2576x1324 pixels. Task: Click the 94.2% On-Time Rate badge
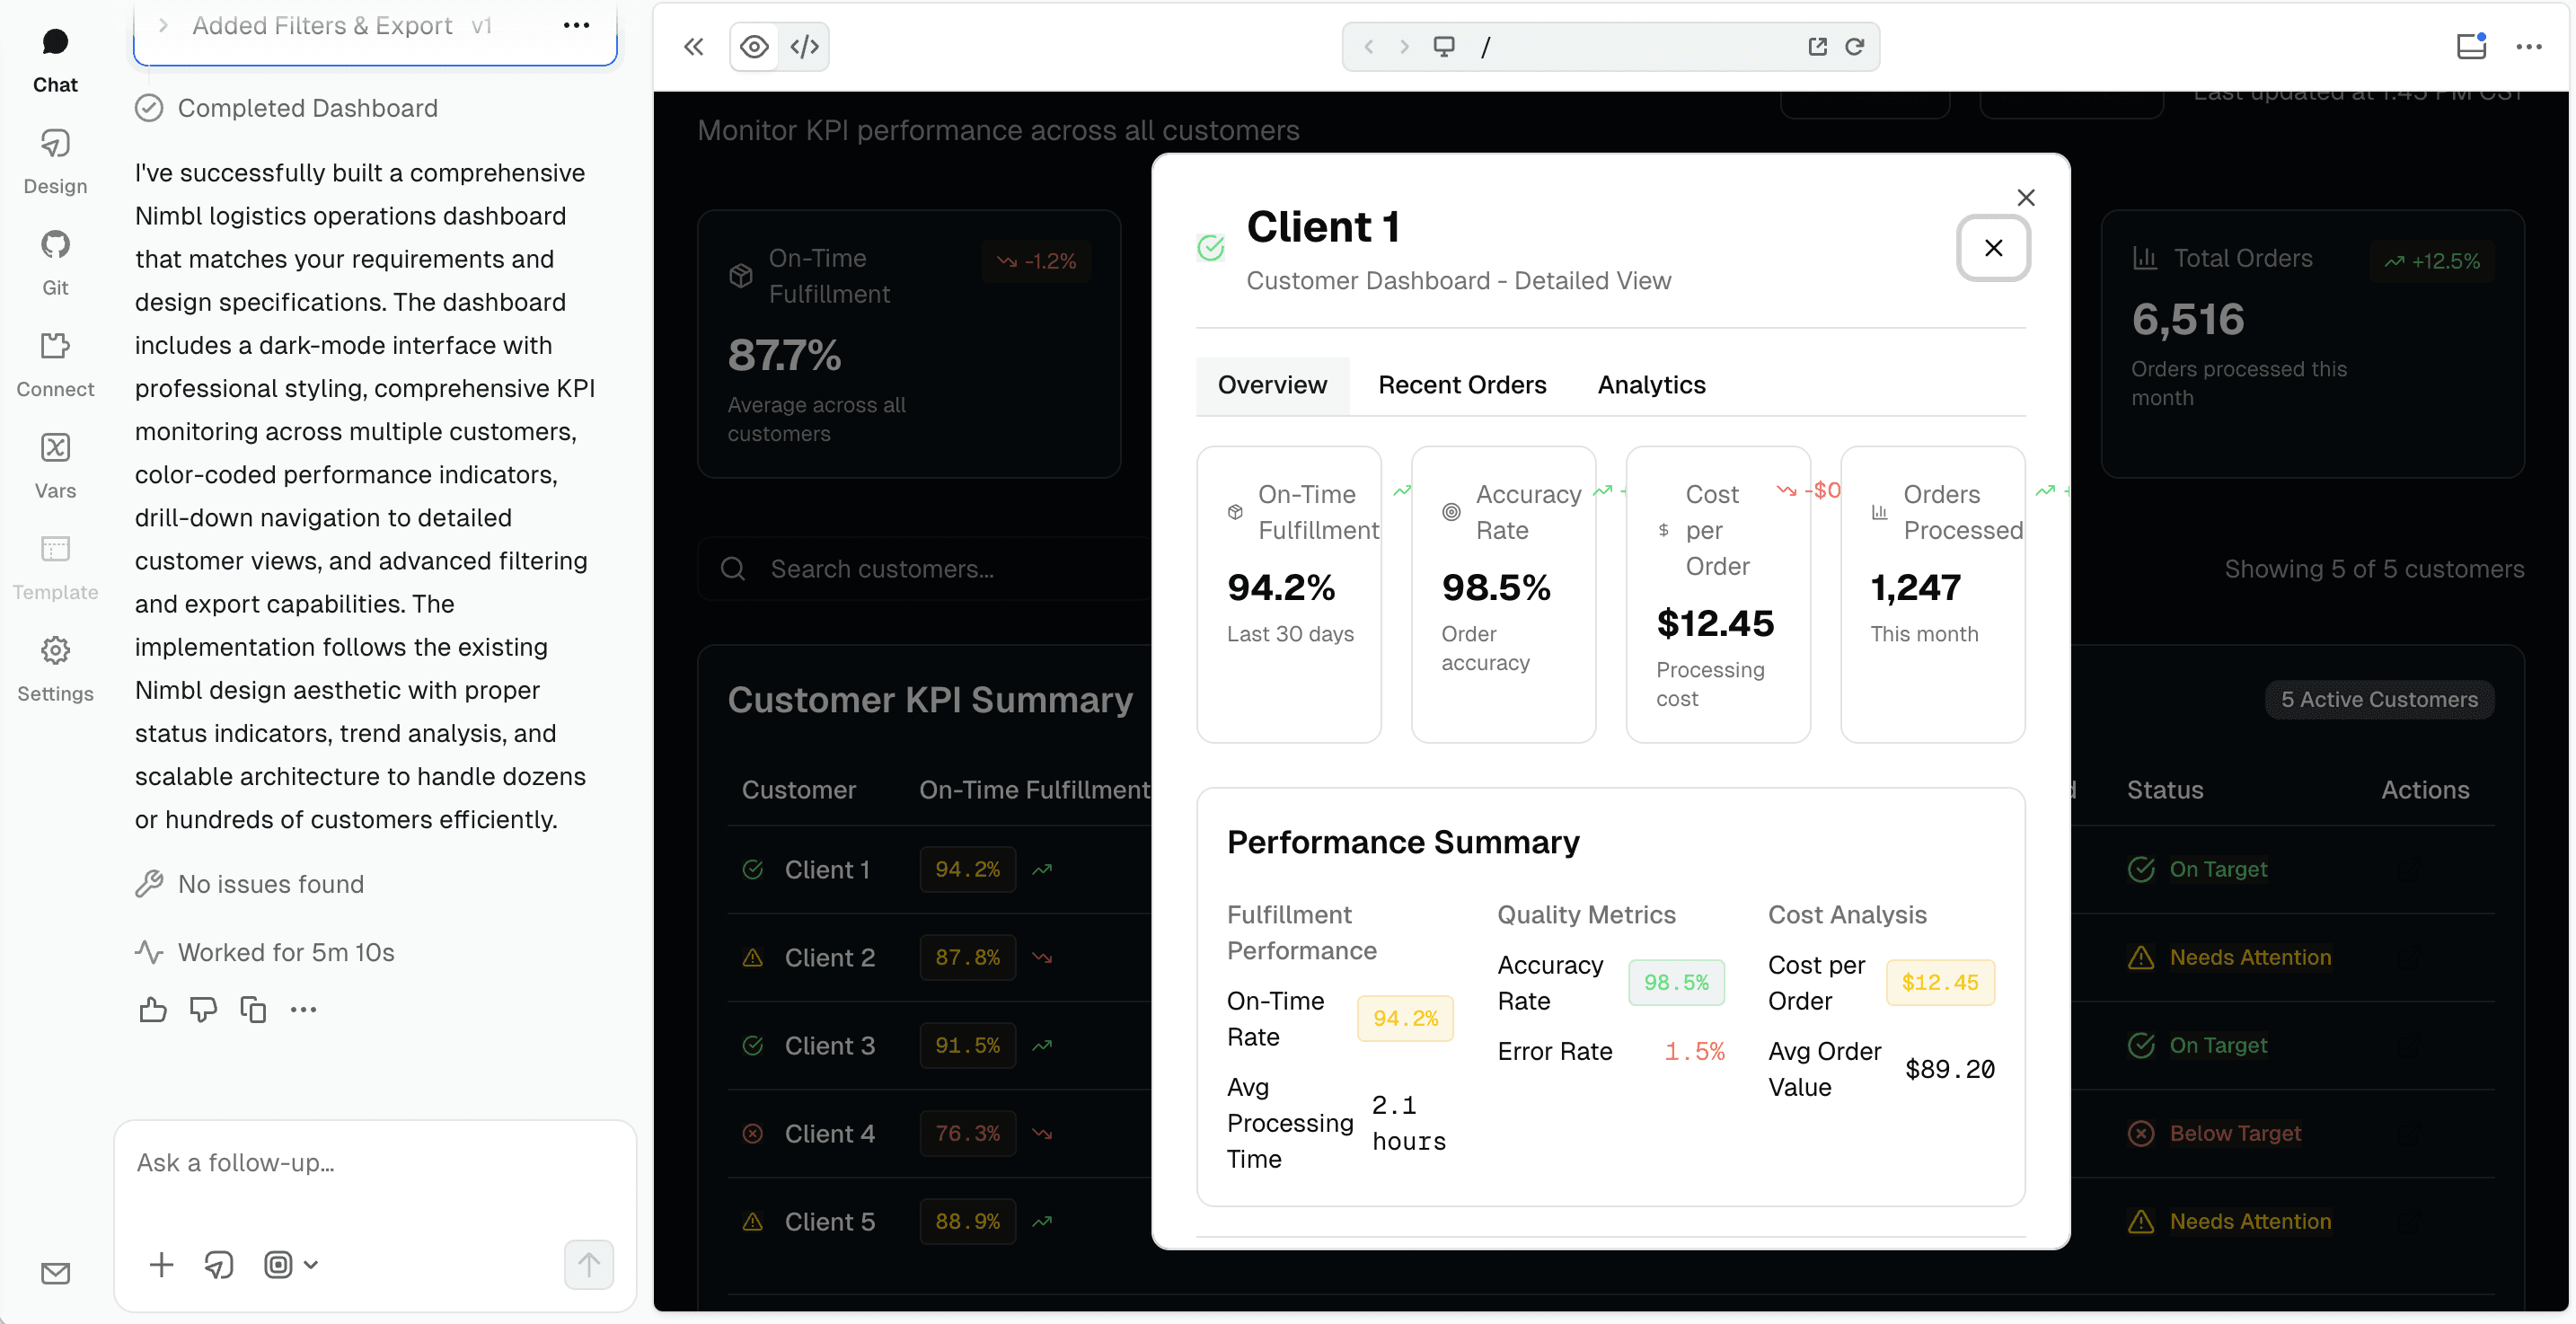click(1404, 1018)
